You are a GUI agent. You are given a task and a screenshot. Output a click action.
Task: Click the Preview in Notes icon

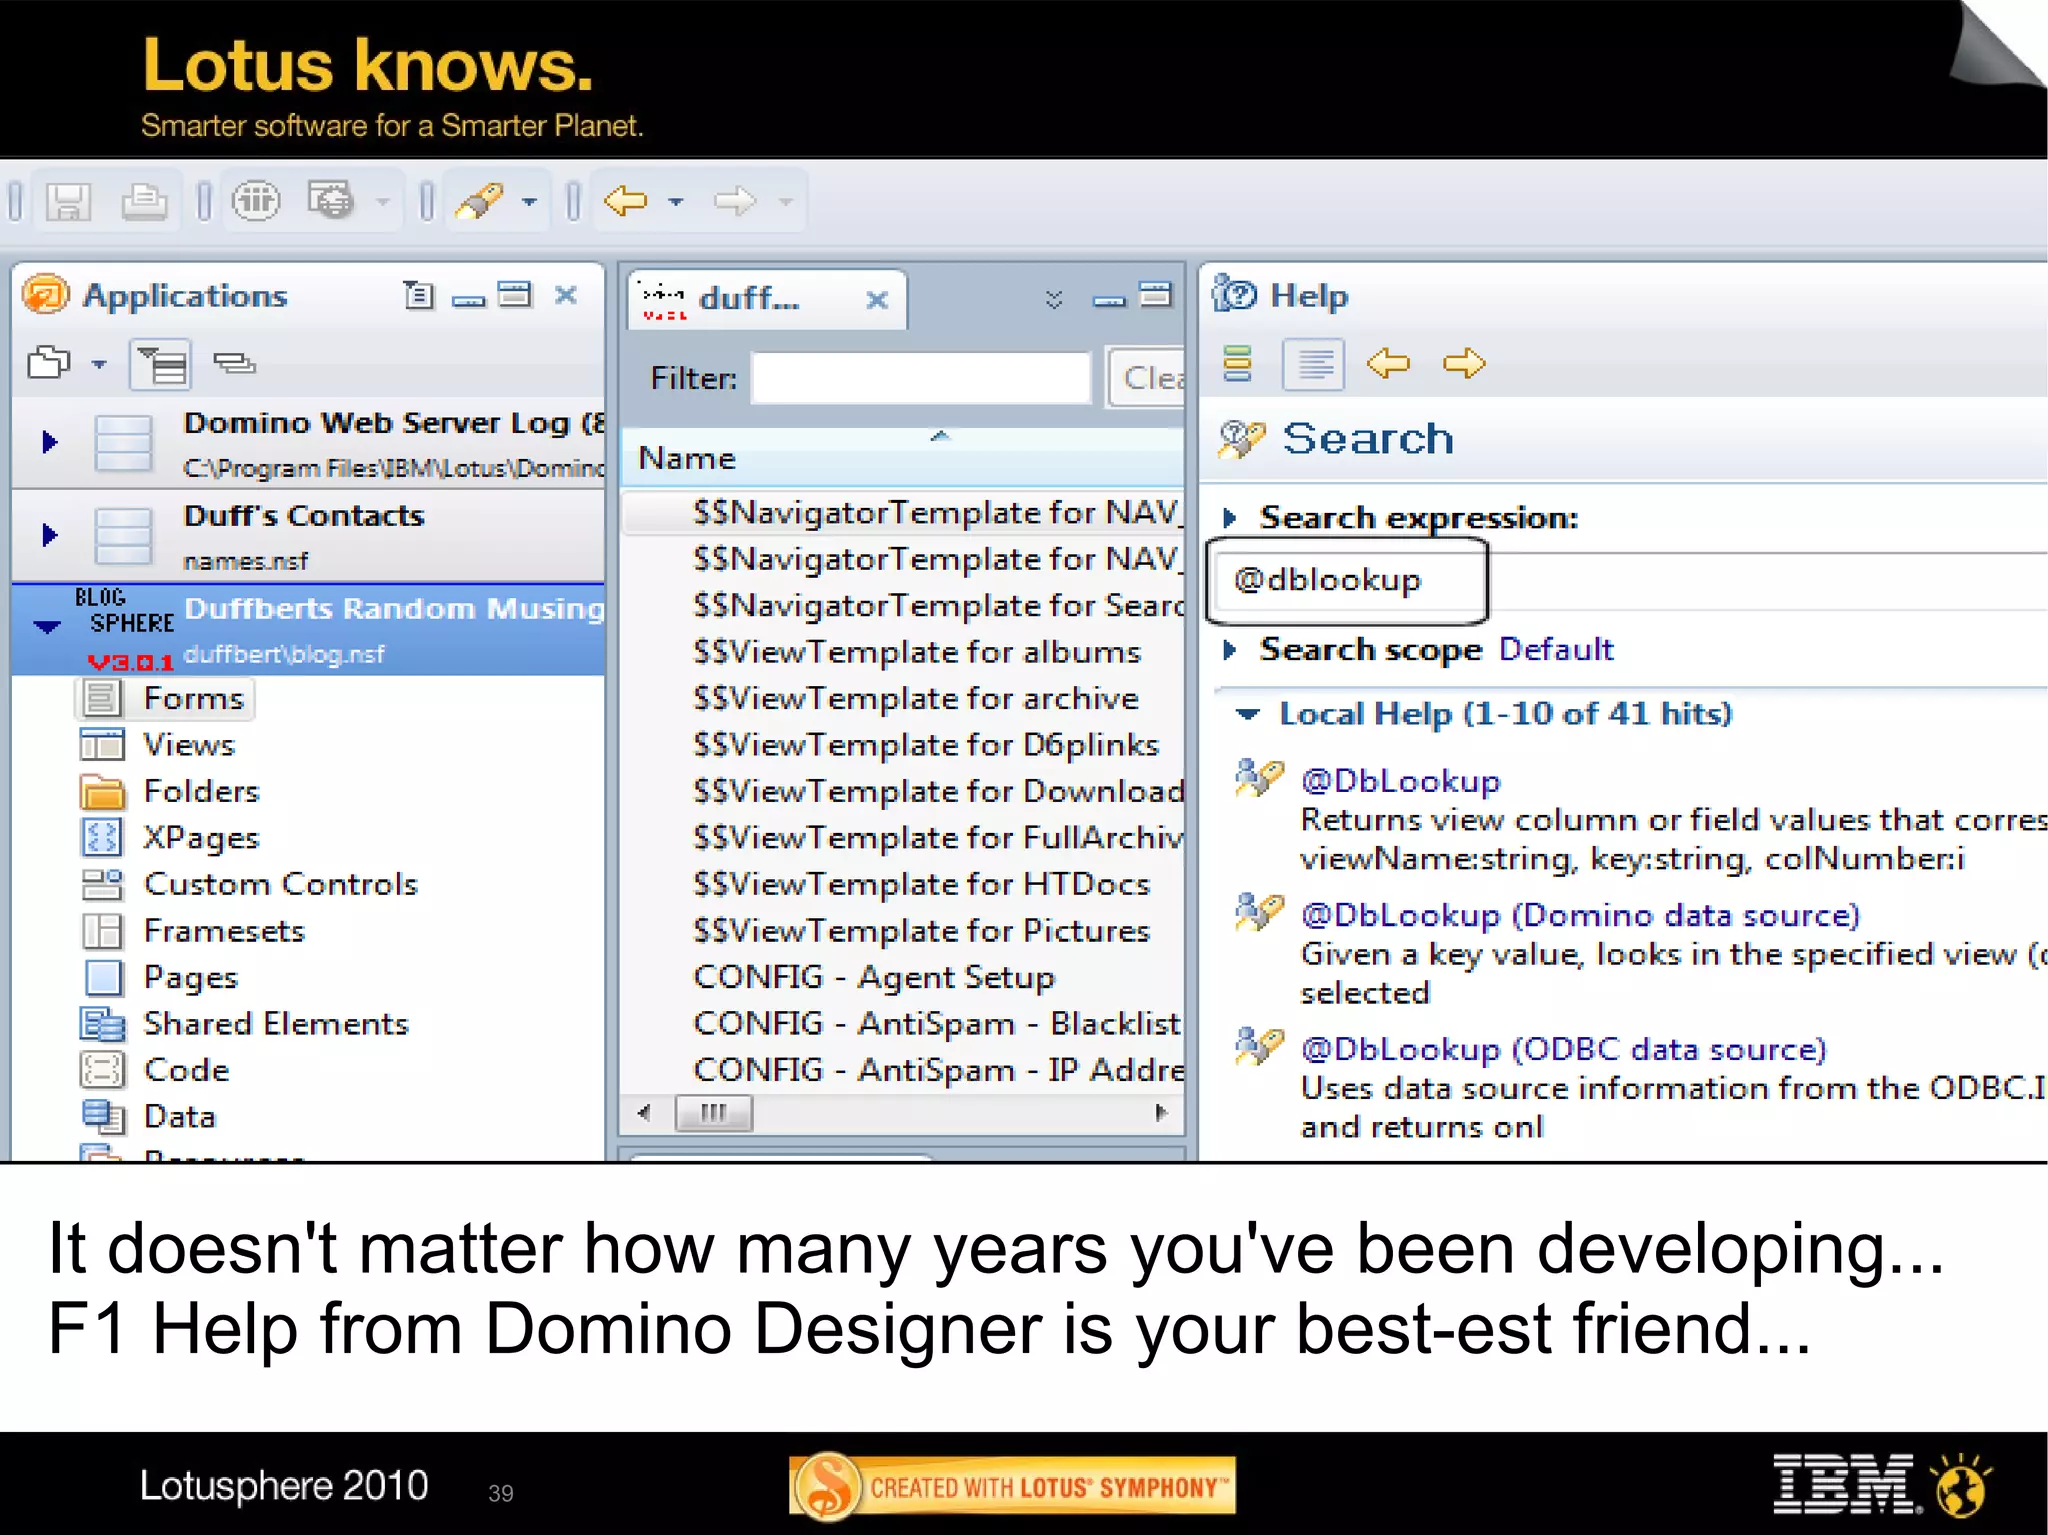click(256, 201)
